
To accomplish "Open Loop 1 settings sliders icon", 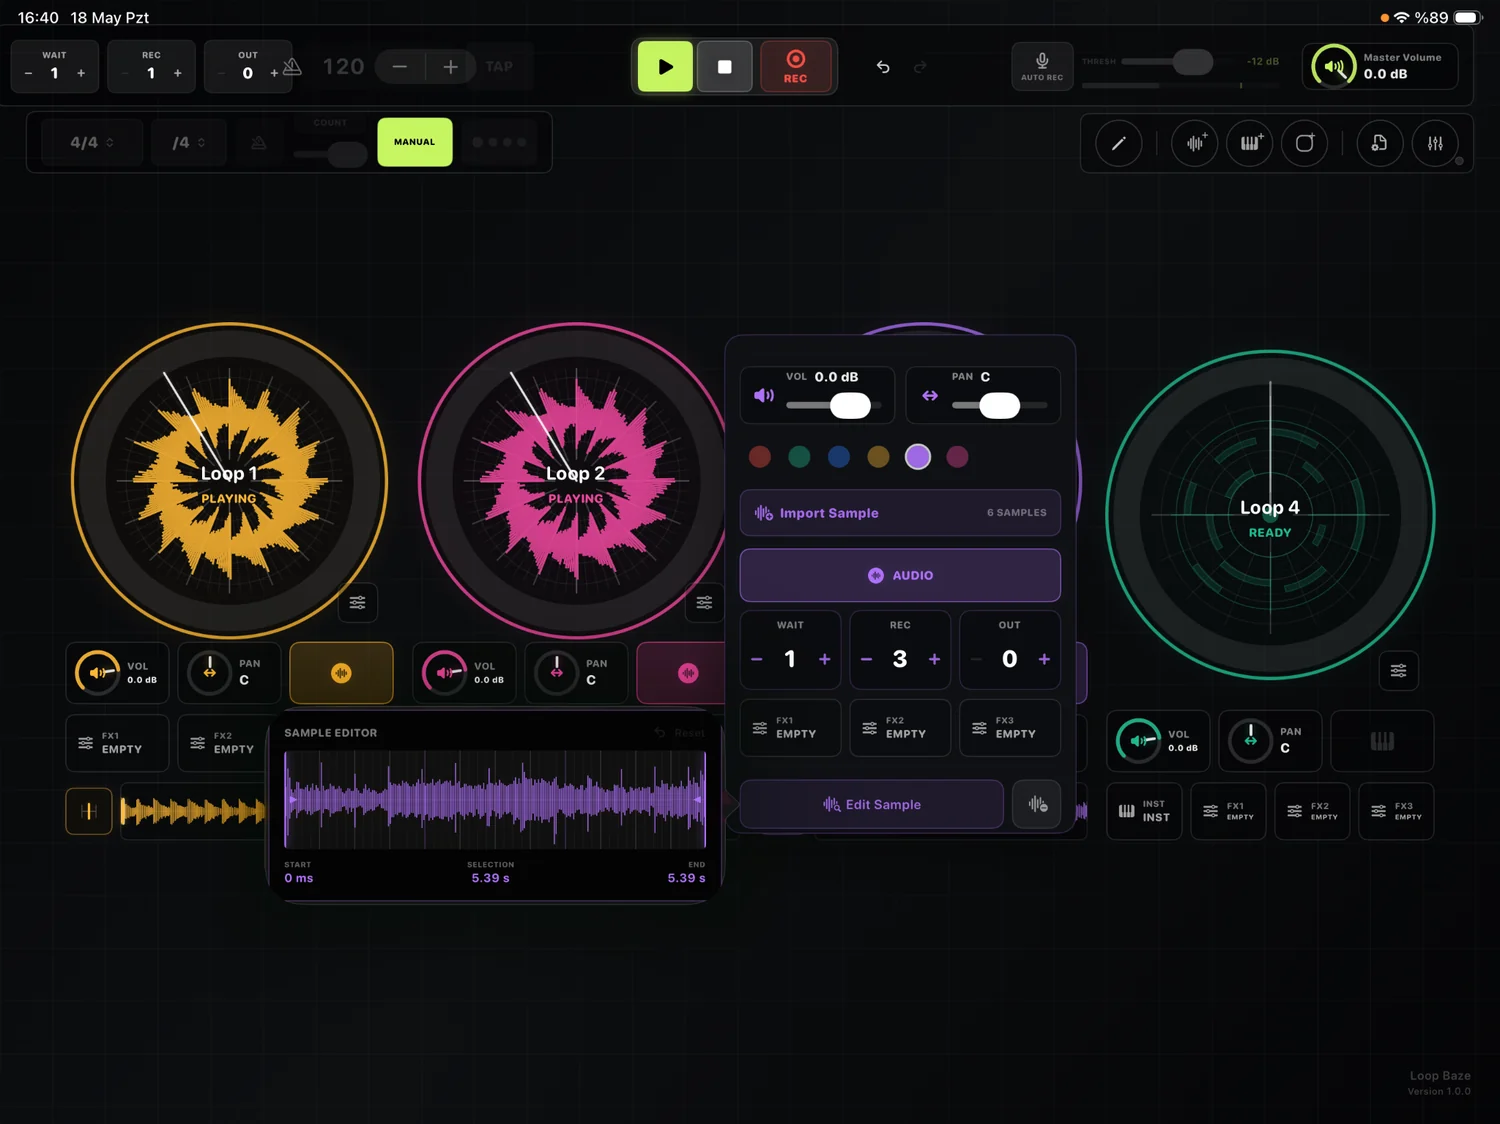I will pos(357,602).
